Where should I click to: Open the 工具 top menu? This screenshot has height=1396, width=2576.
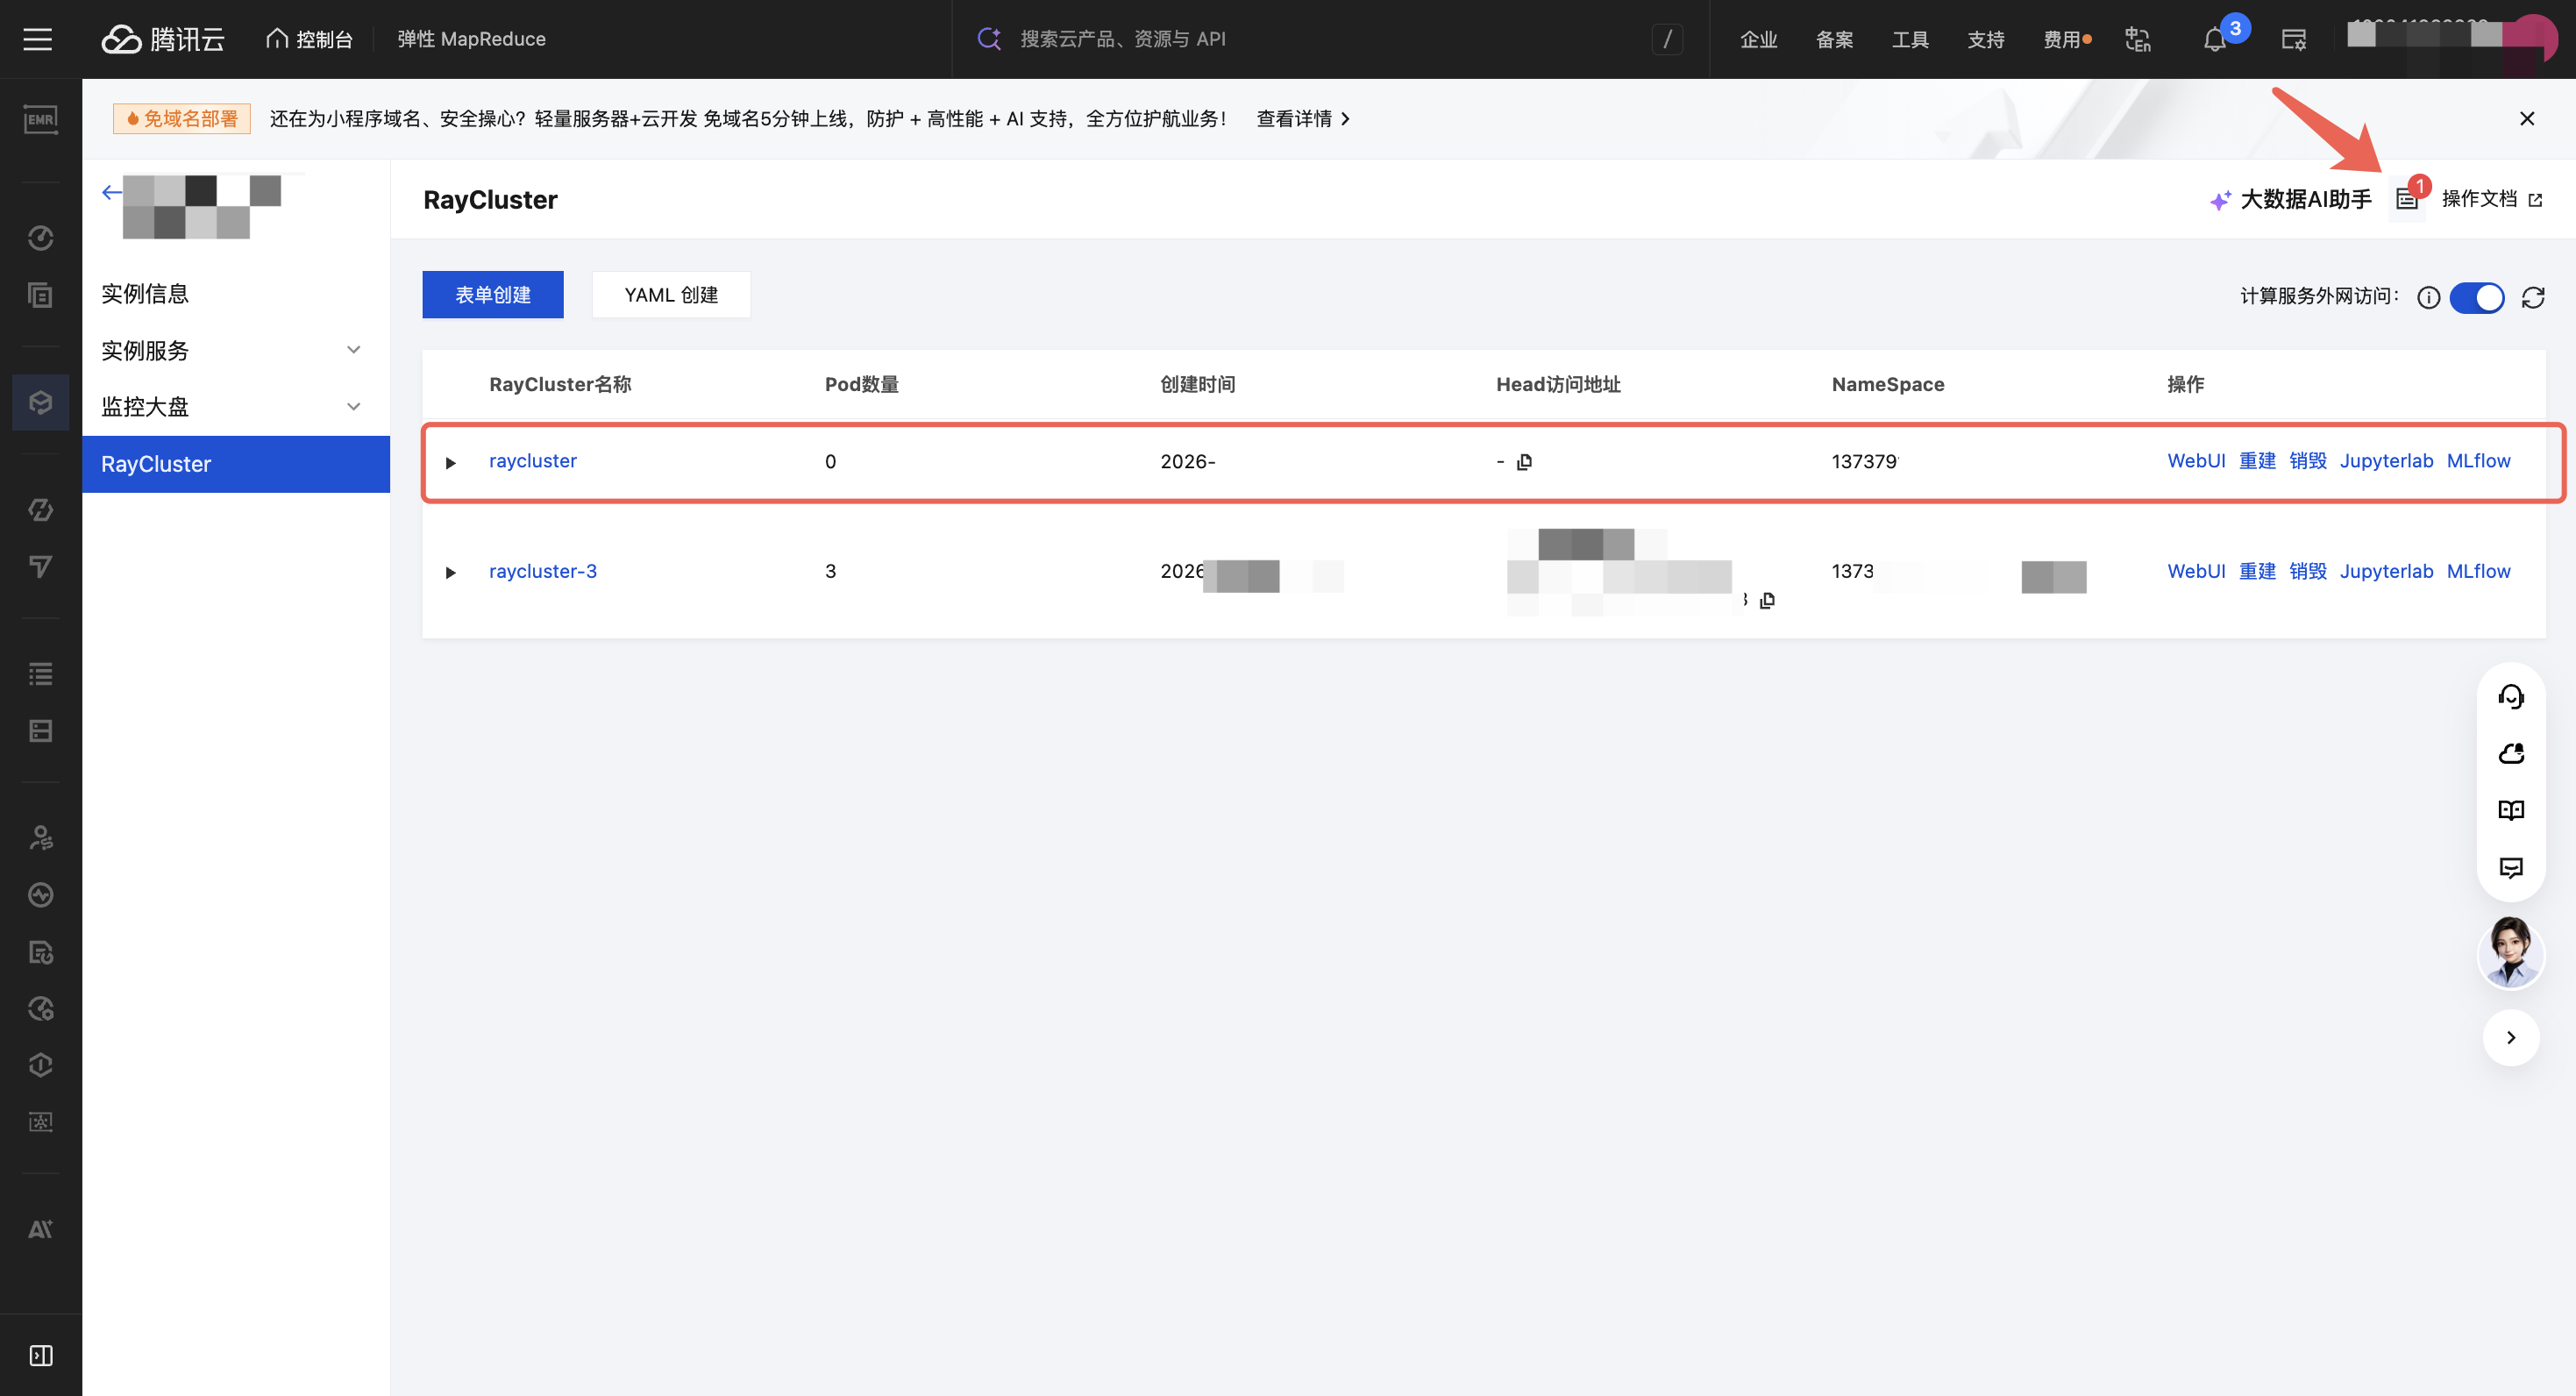point(1910,39)
